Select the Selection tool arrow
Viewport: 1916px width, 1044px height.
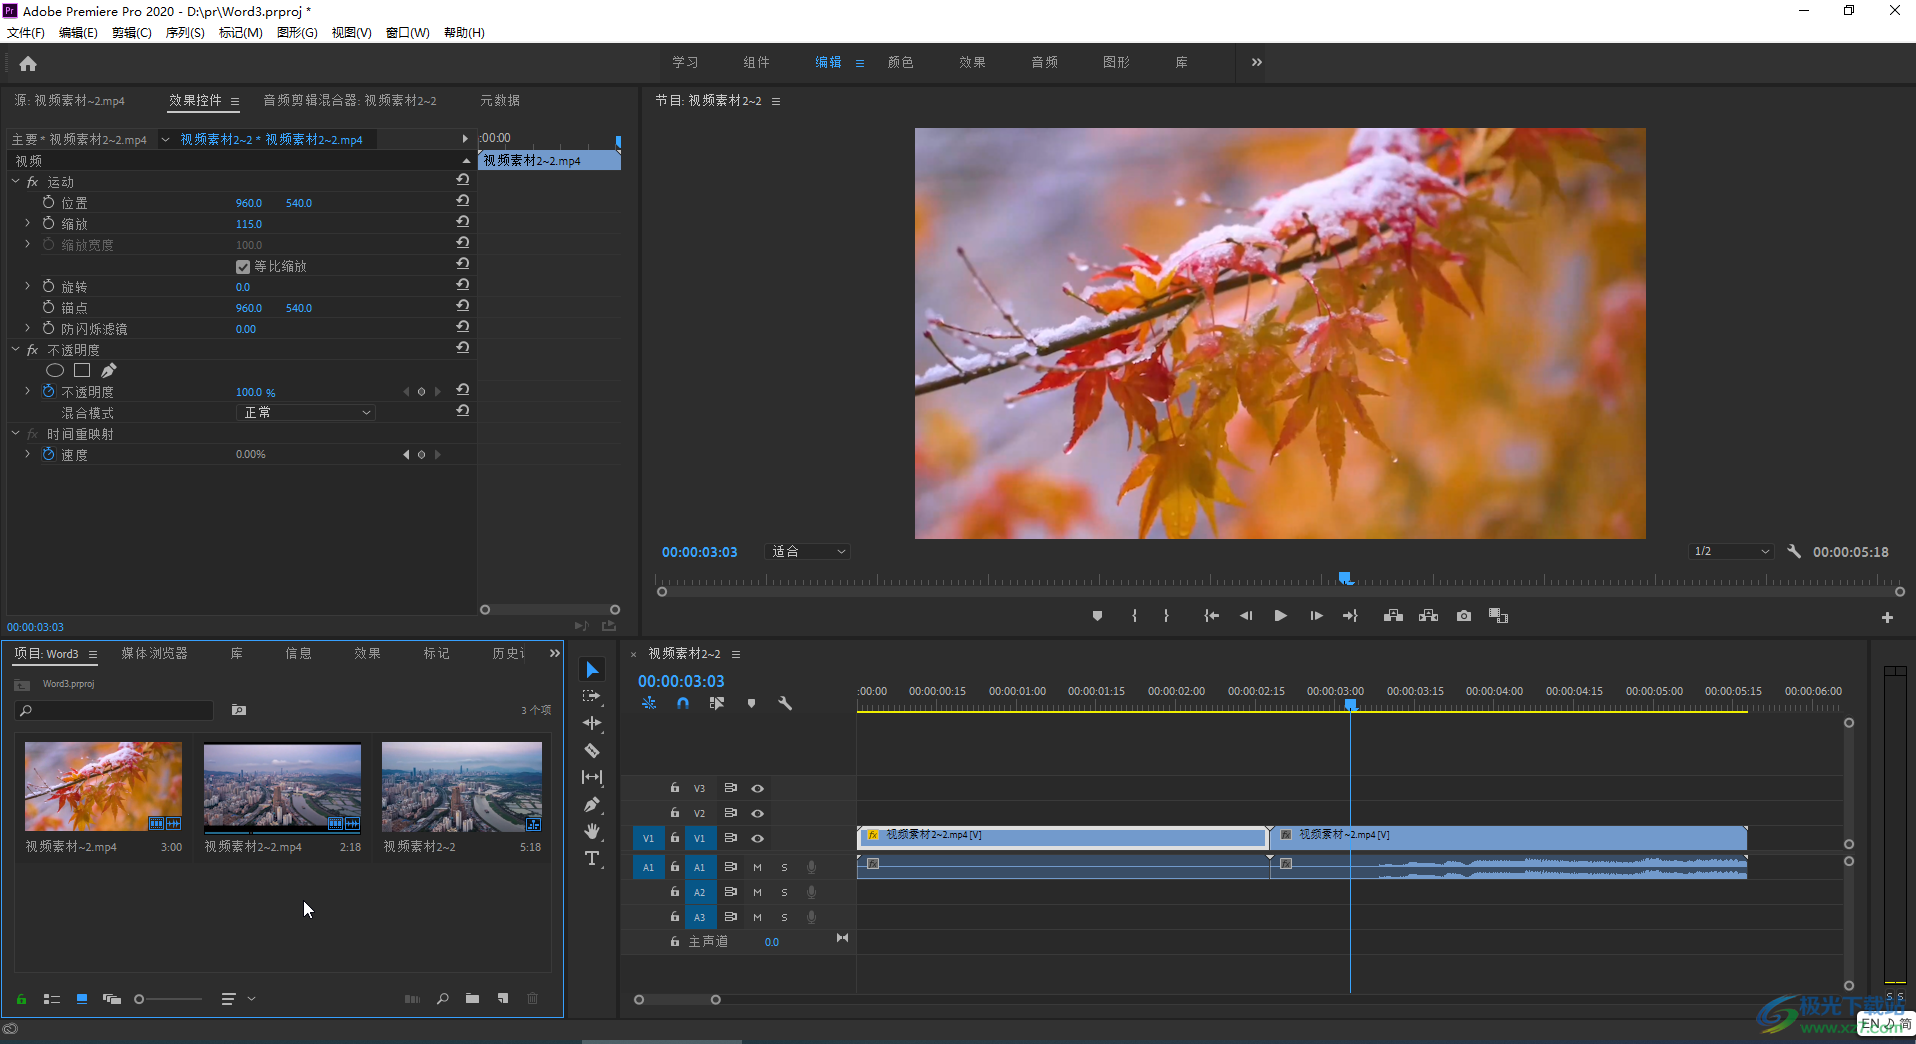coord(592,670)
